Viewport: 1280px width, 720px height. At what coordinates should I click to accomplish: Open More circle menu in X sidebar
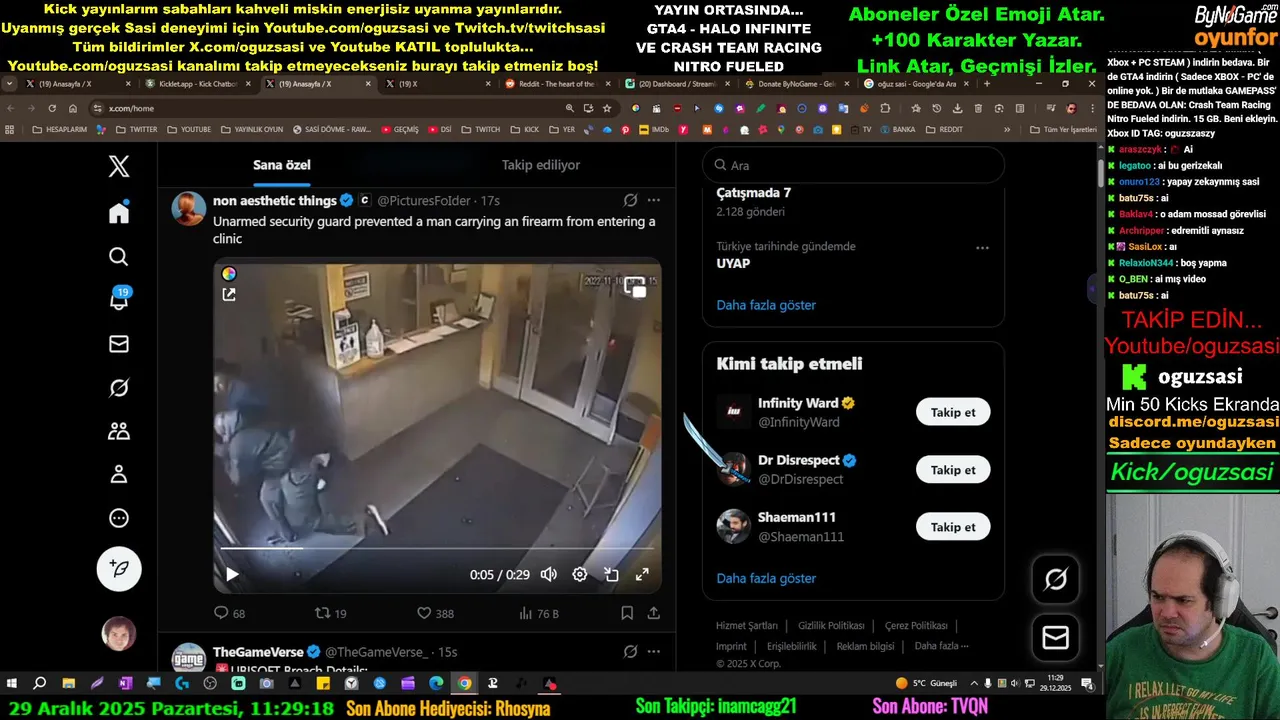coord(119,518)
